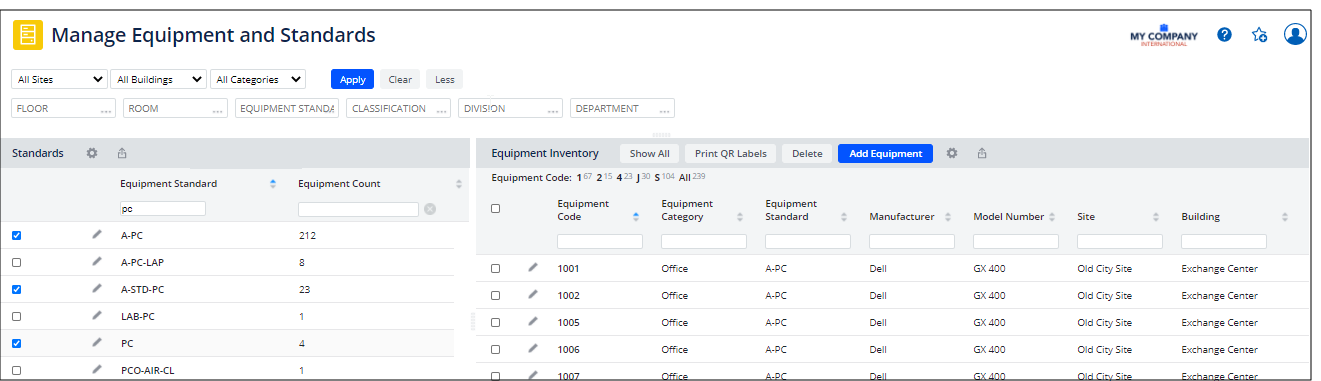The image size is (1321, 381).
Task: Check equipment 1002 row checkbox
Action: pos(495,296)
